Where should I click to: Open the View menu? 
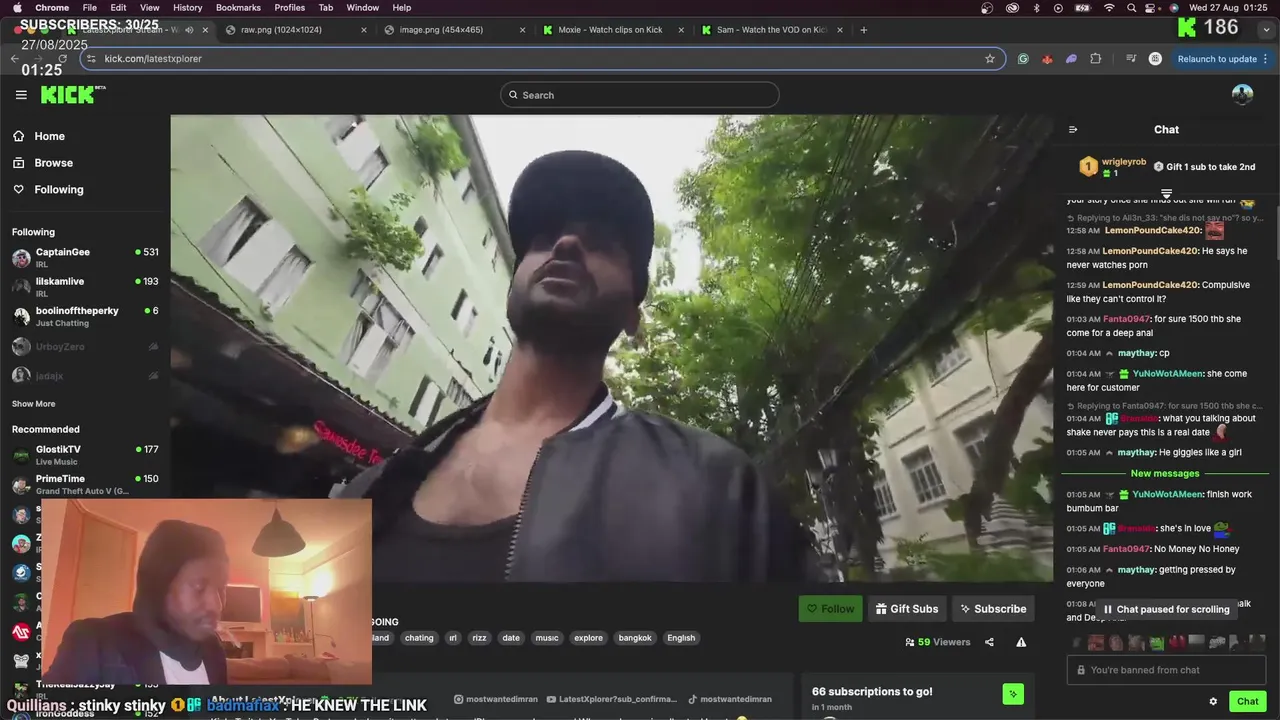[x=149, y=8]
